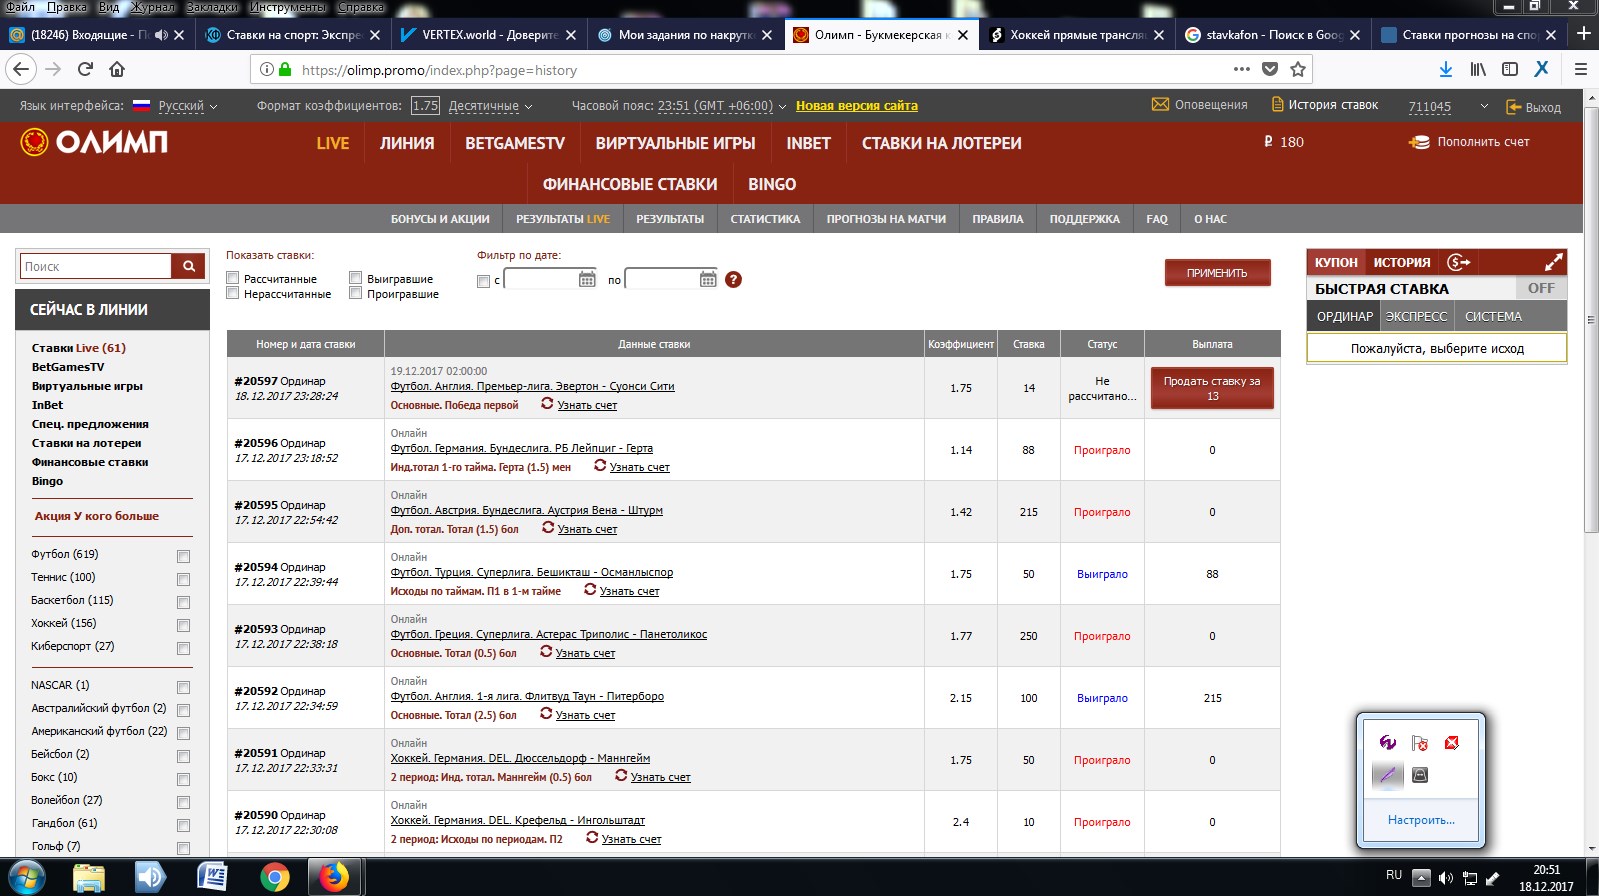Viewport: 1599px width, 896px height.
Task: Click the ПРИМЕНИТЬ filter button
Action: pyautogui.click(x=1217, y=273)
